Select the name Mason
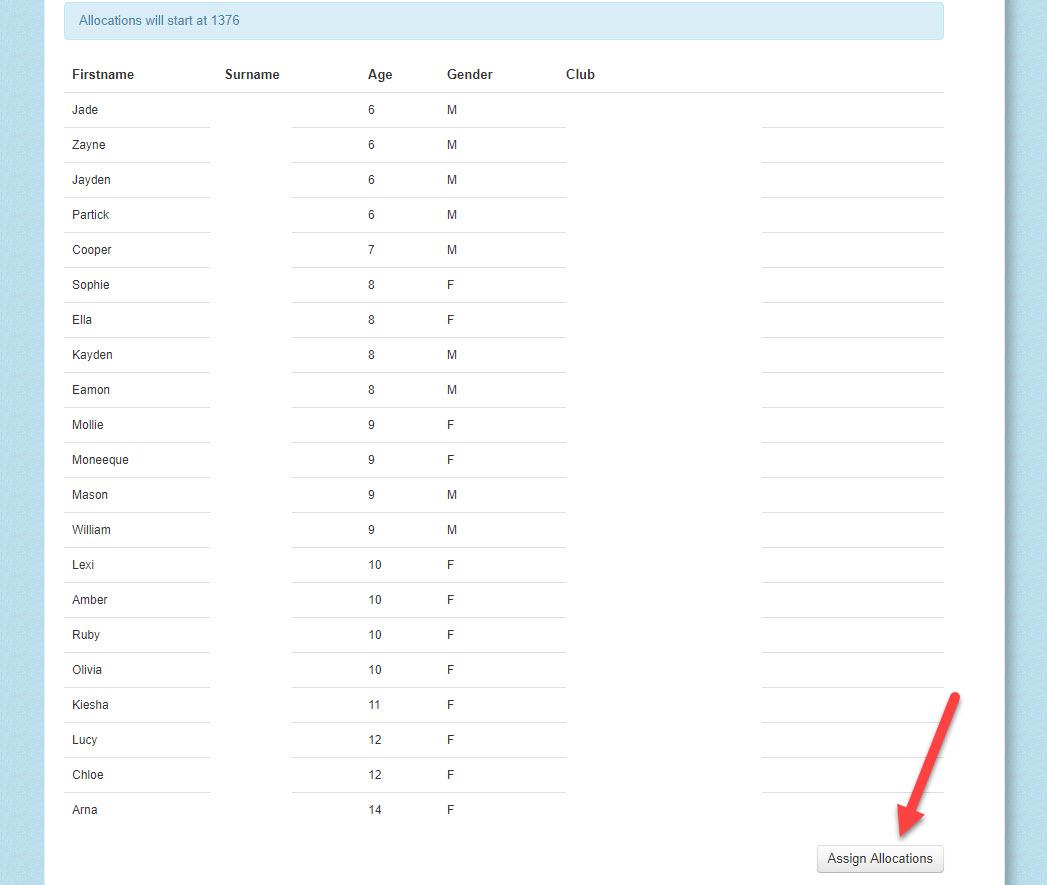Viewport: 1047px width, 885px height. [90, 494]
